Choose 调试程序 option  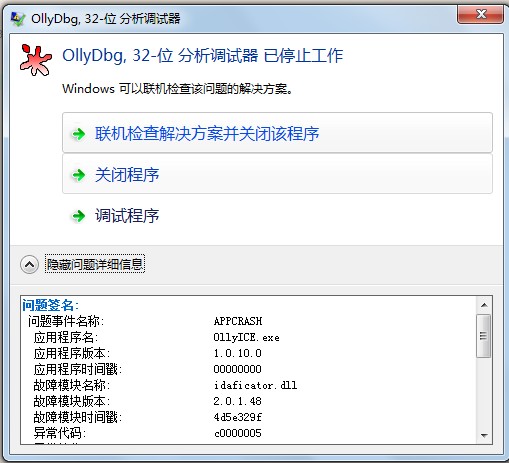pos(127,216)
